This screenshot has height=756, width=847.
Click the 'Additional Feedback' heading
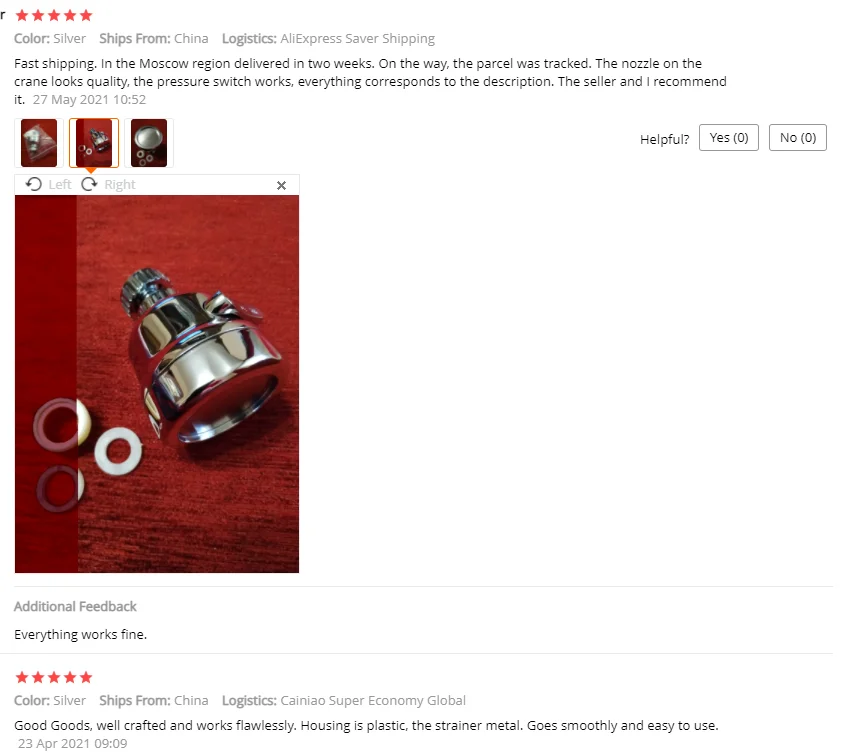pos(75,606)
